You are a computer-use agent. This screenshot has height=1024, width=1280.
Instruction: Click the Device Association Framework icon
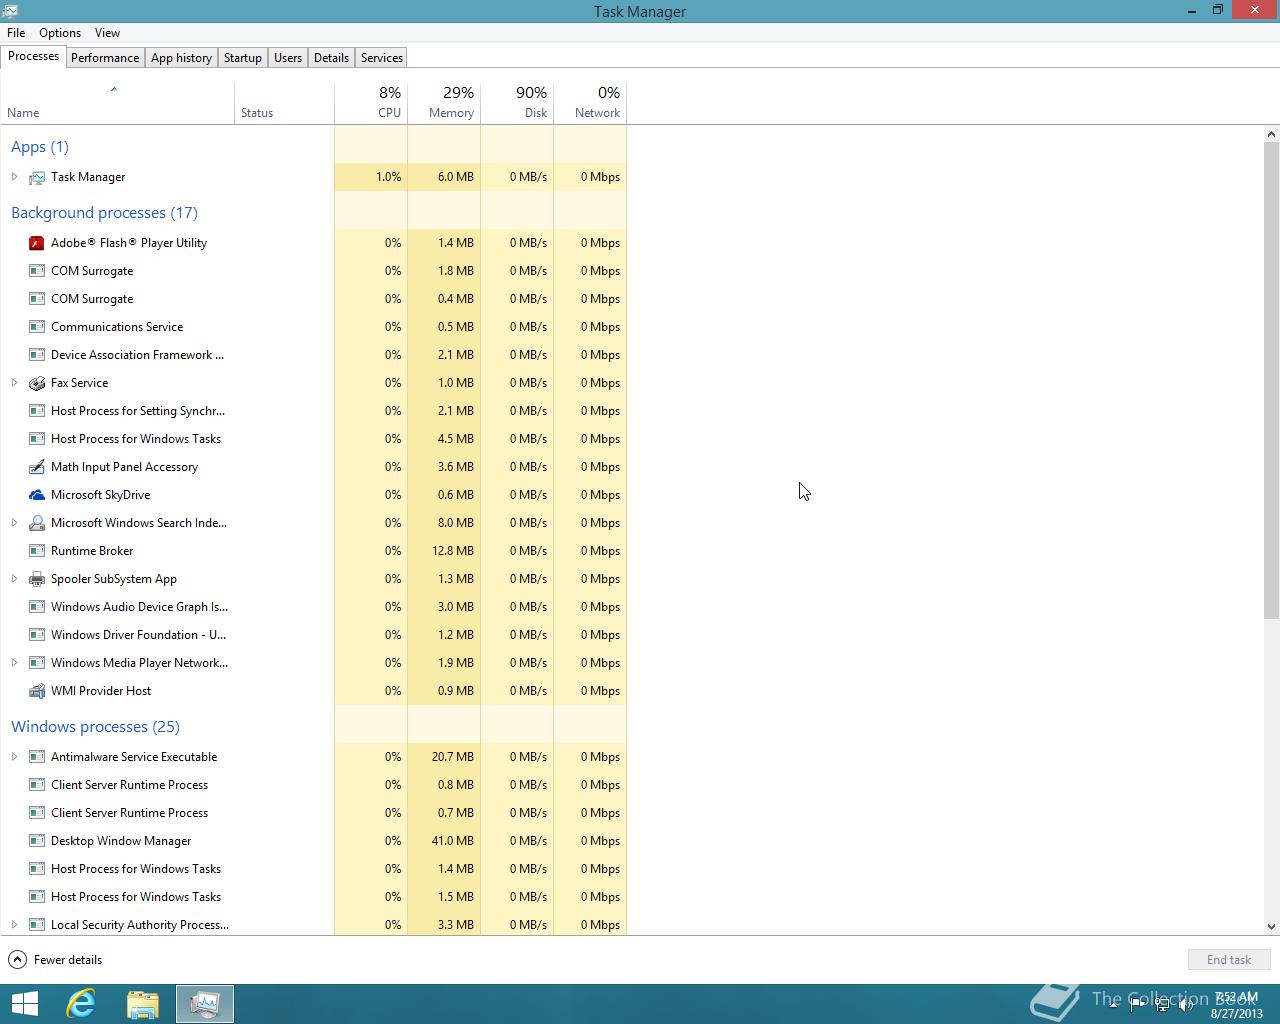37,355
